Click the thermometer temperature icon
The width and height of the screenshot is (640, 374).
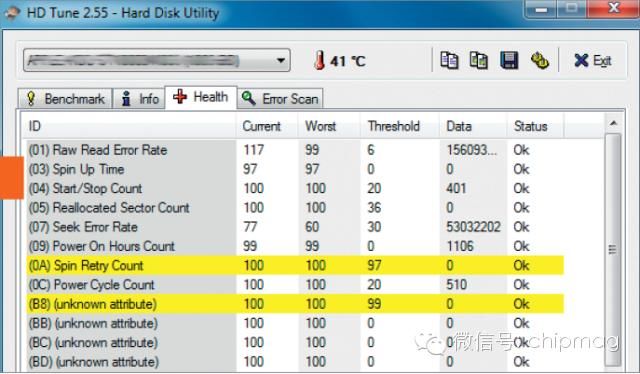pos(320,60)
